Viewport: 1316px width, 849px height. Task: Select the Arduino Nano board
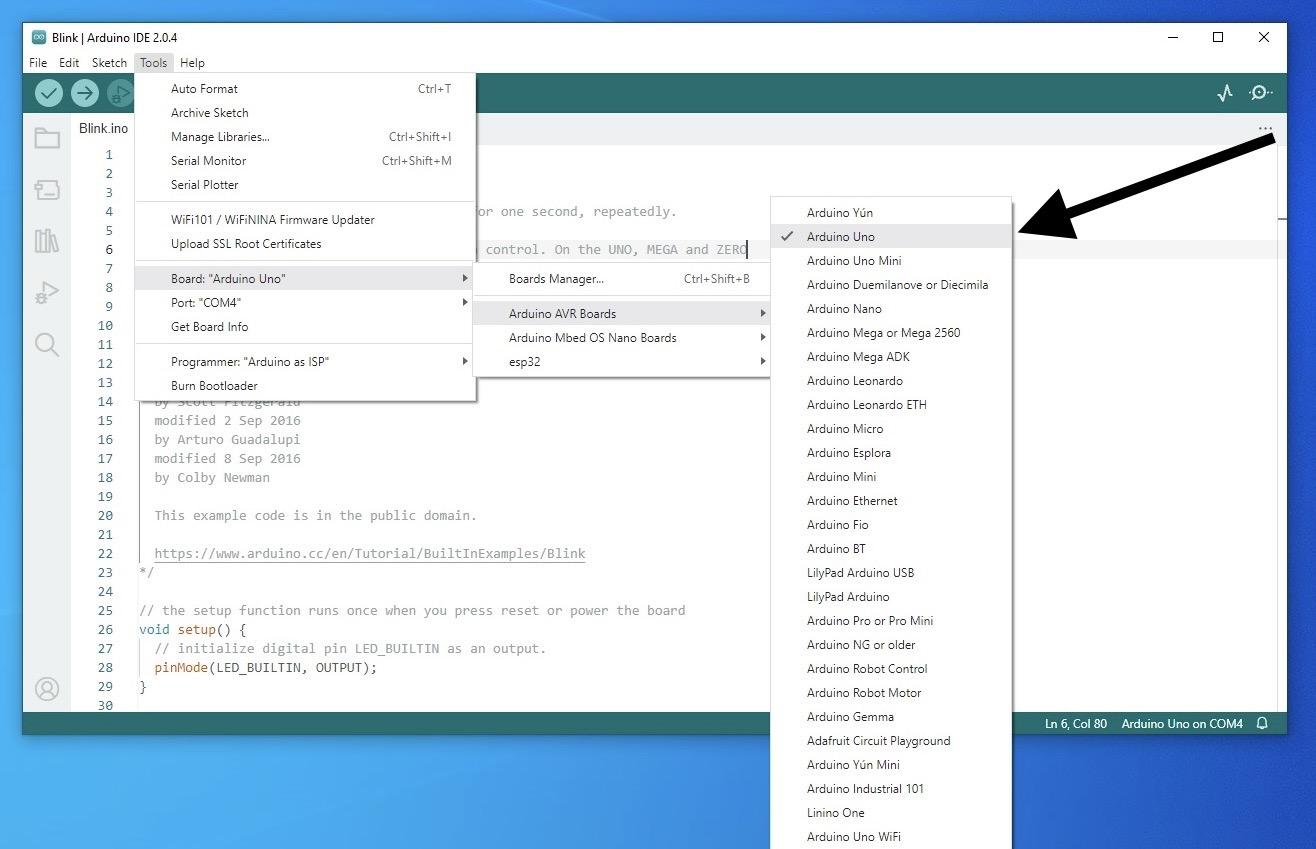point(846,308)
